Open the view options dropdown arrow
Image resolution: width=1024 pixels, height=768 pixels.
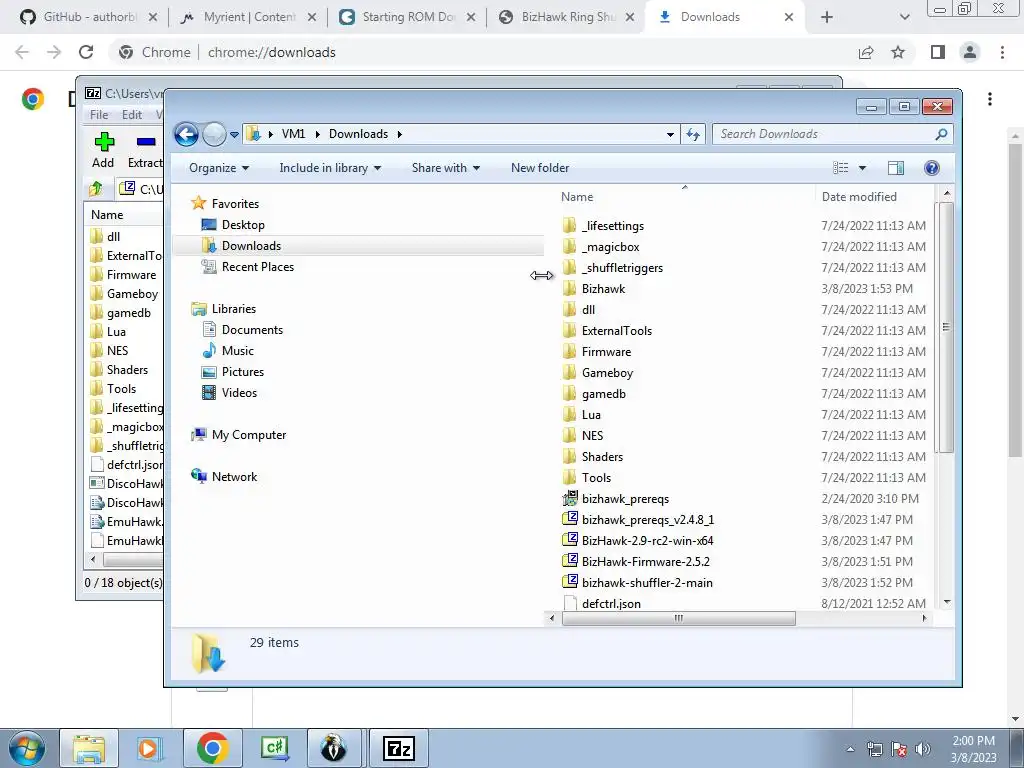(x=862, y=168)
